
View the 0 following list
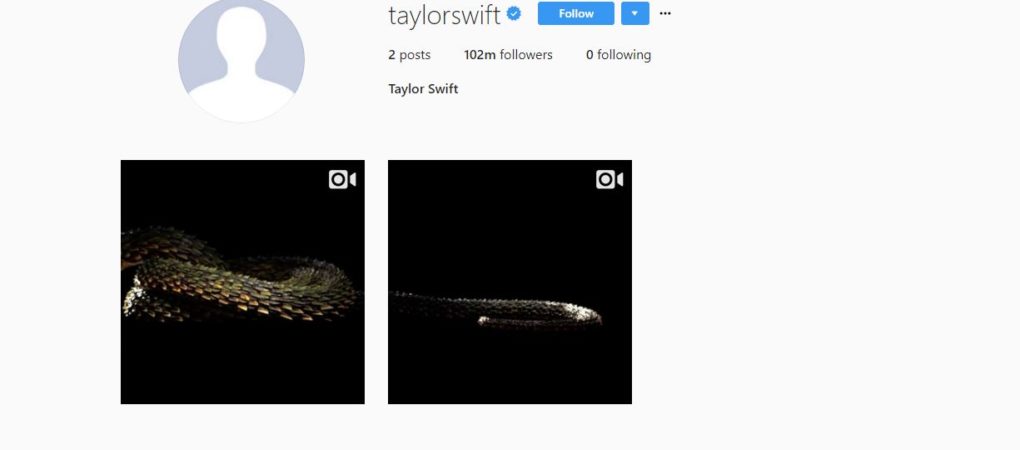(618, 55)
